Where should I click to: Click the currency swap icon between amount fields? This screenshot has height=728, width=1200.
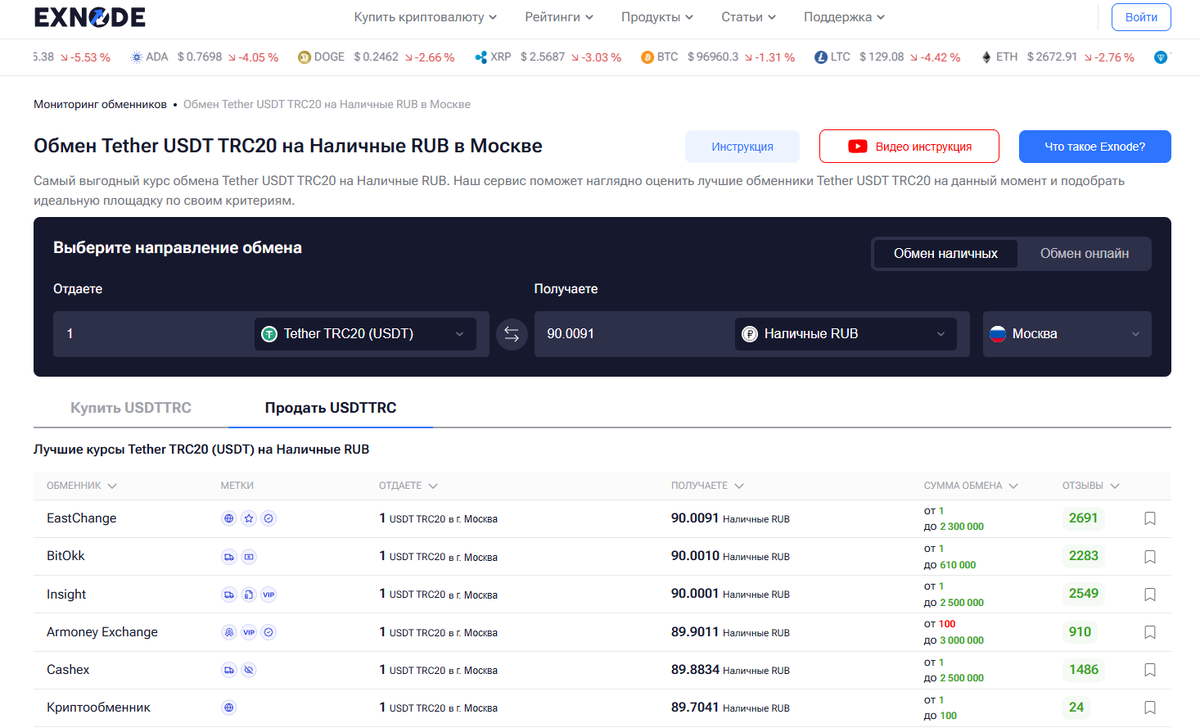(511, 333)
